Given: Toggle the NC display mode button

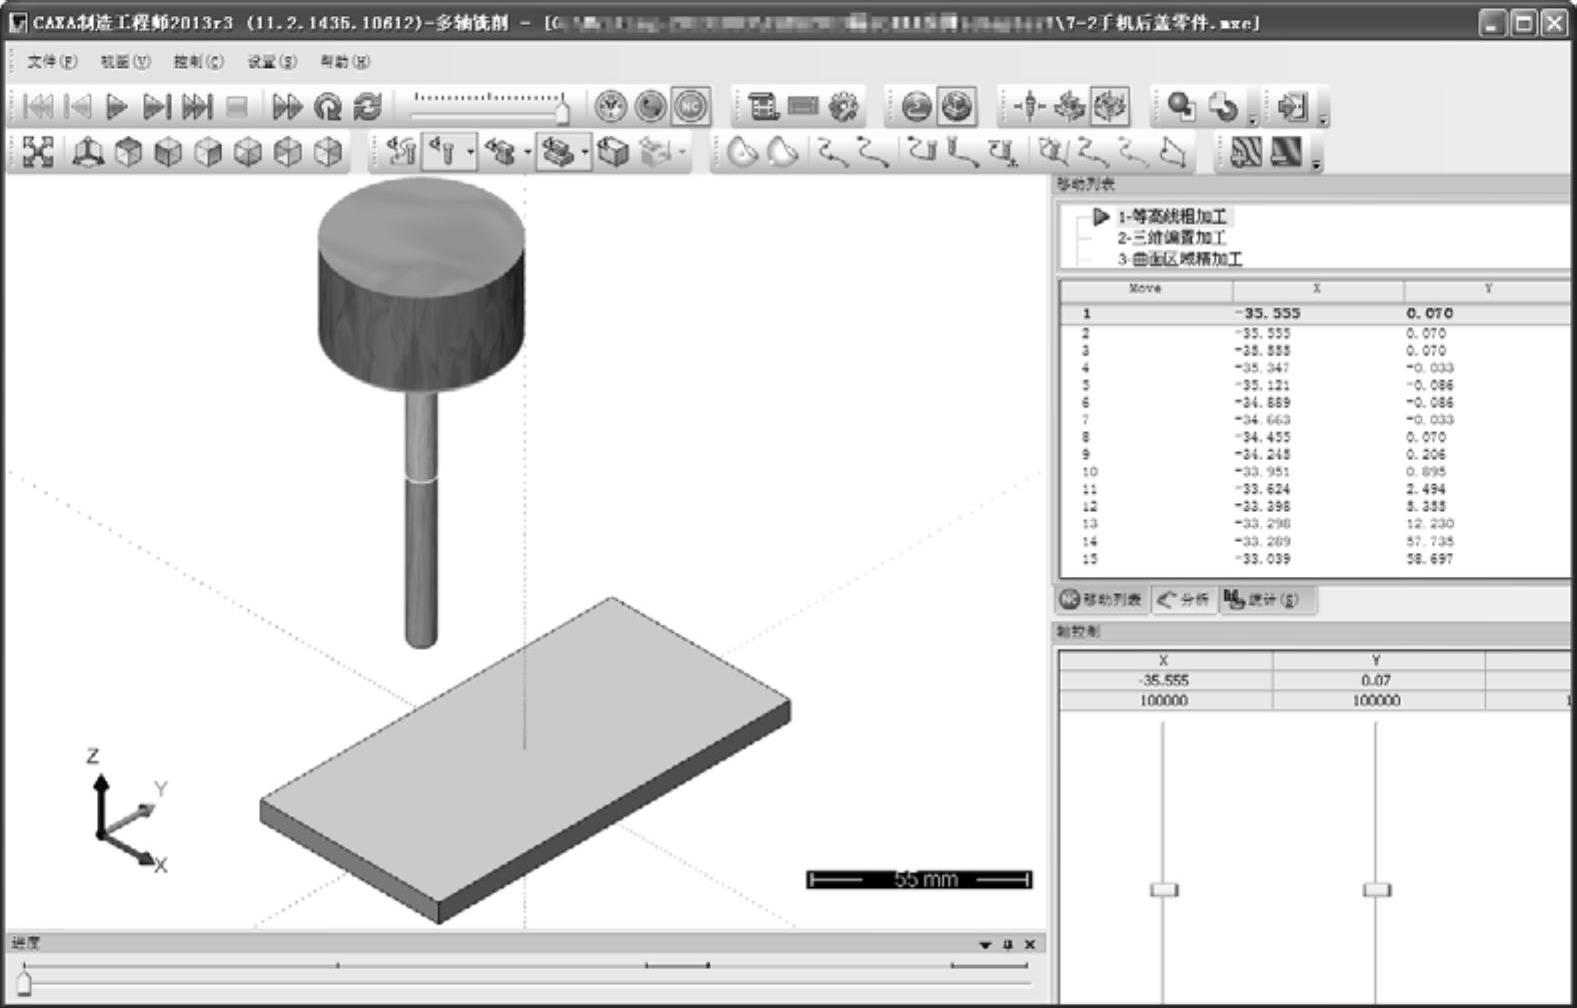Looking at the screenshot, I should point(690,106).
